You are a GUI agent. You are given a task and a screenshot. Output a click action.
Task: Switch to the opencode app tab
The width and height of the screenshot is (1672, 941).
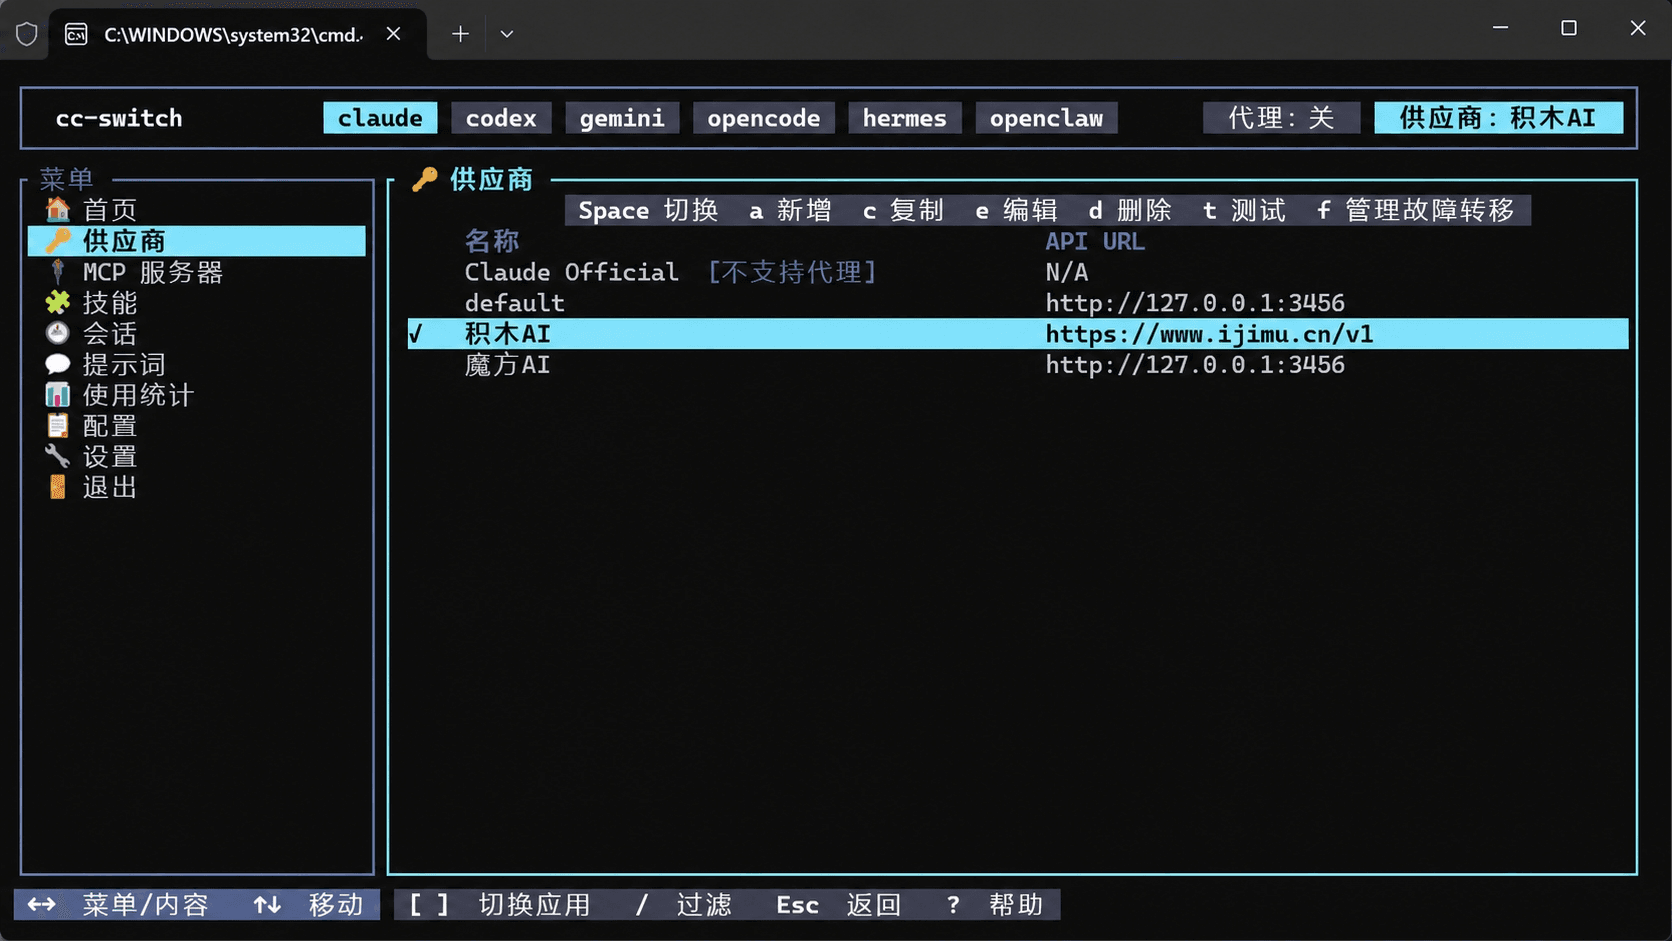coord(764,118)
